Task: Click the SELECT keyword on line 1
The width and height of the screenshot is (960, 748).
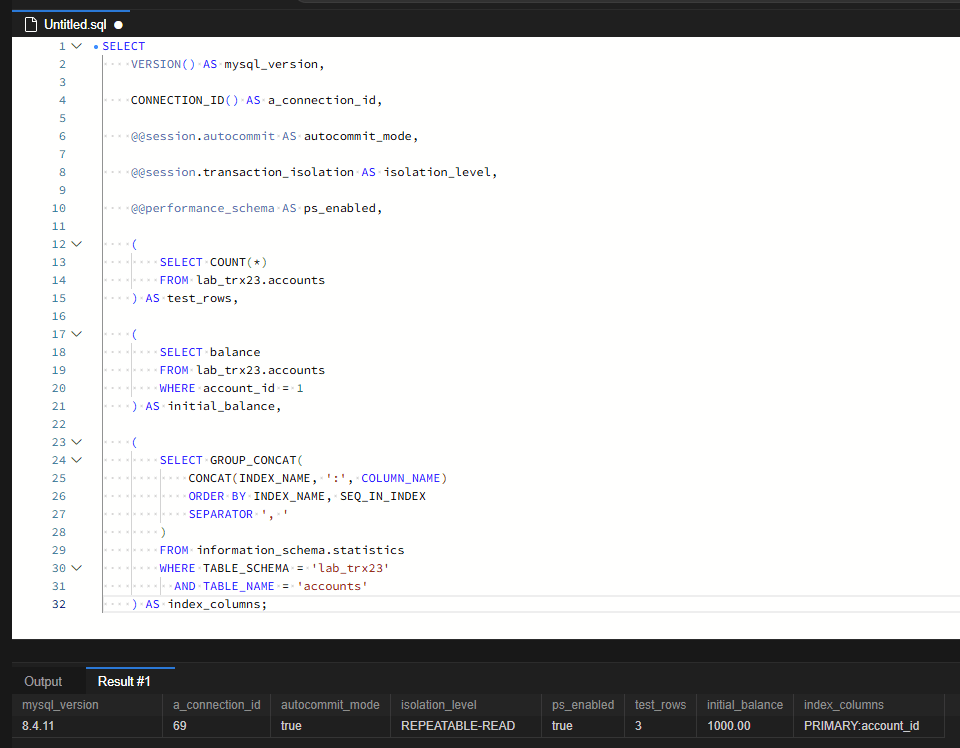Action: pos(124,46)
